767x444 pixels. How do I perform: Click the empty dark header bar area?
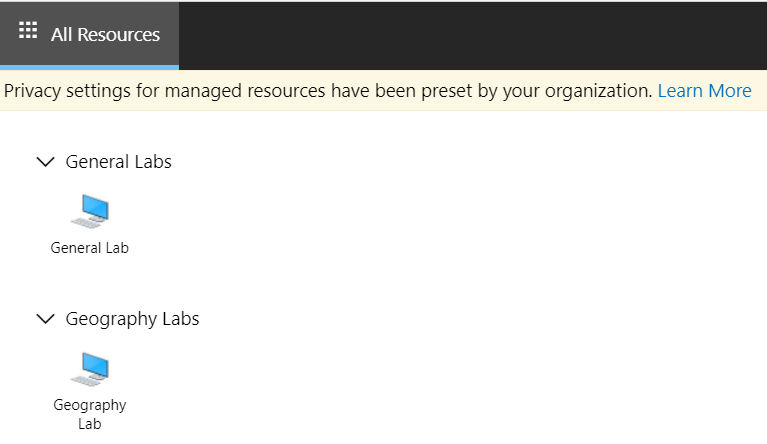click(470, 34)
